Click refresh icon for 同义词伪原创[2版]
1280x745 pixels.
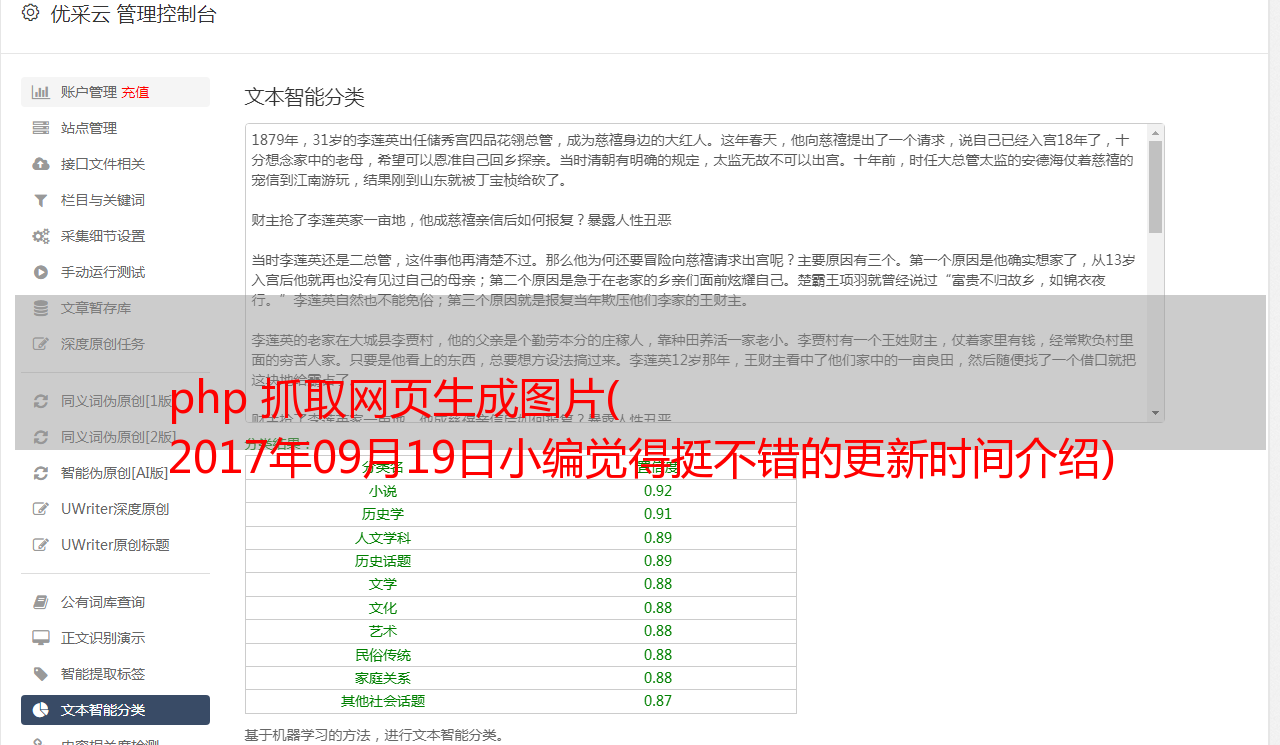point(40,437)
